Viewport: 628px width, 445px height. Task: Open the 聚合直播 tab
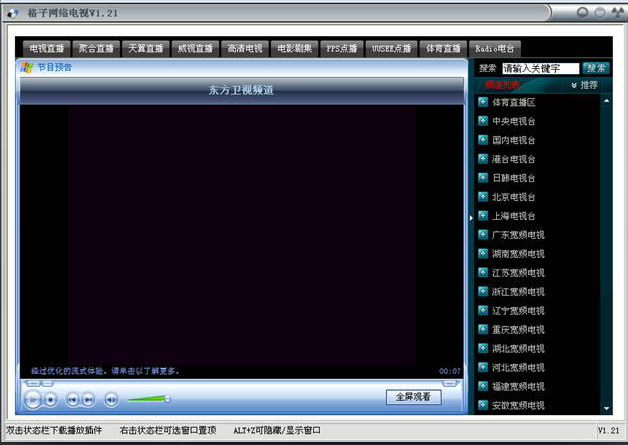point(96,49)
